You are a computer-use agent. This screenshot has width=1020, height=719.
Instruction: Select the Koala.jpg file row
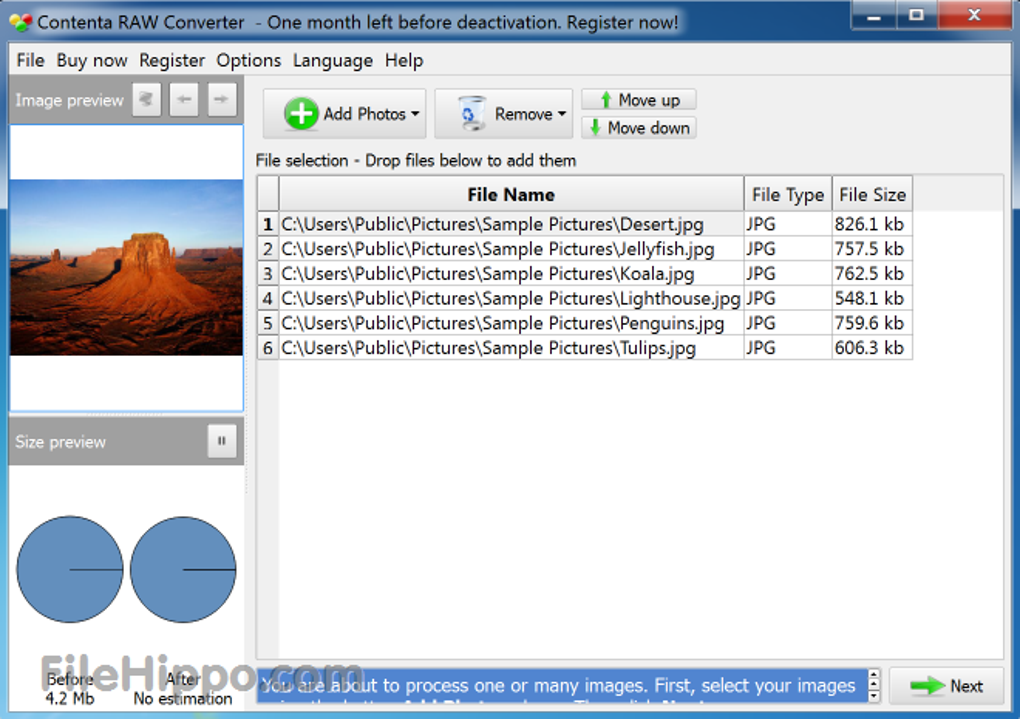[x=585, y=274]
